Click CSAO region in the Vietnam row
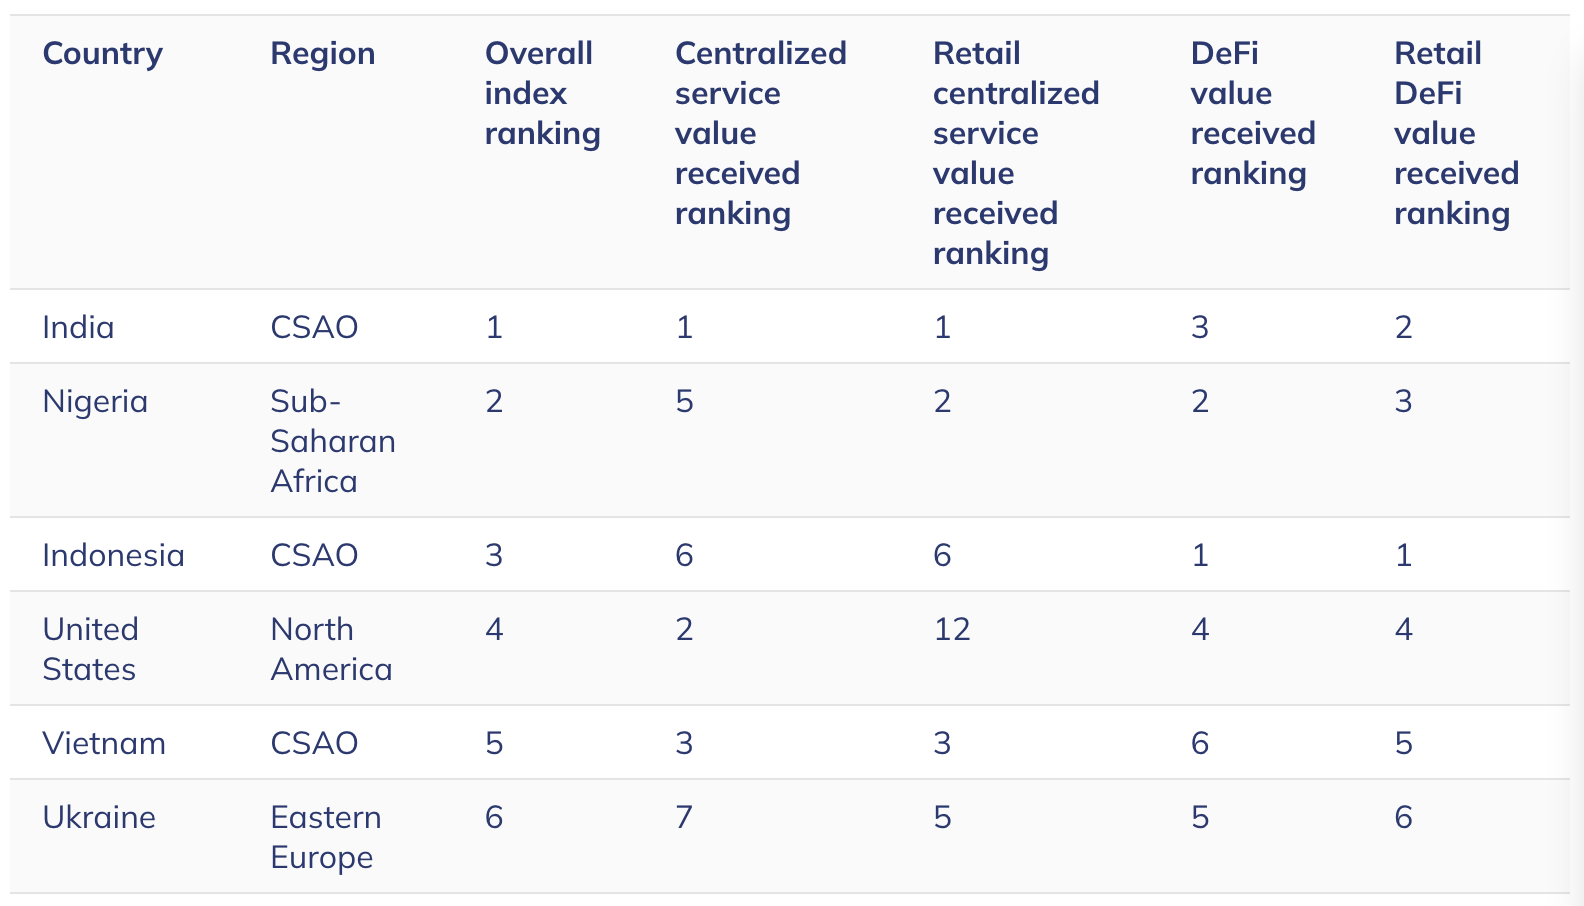Viewport: 1584px width, 906px height. pyautogui.click(x=314, y=744)
